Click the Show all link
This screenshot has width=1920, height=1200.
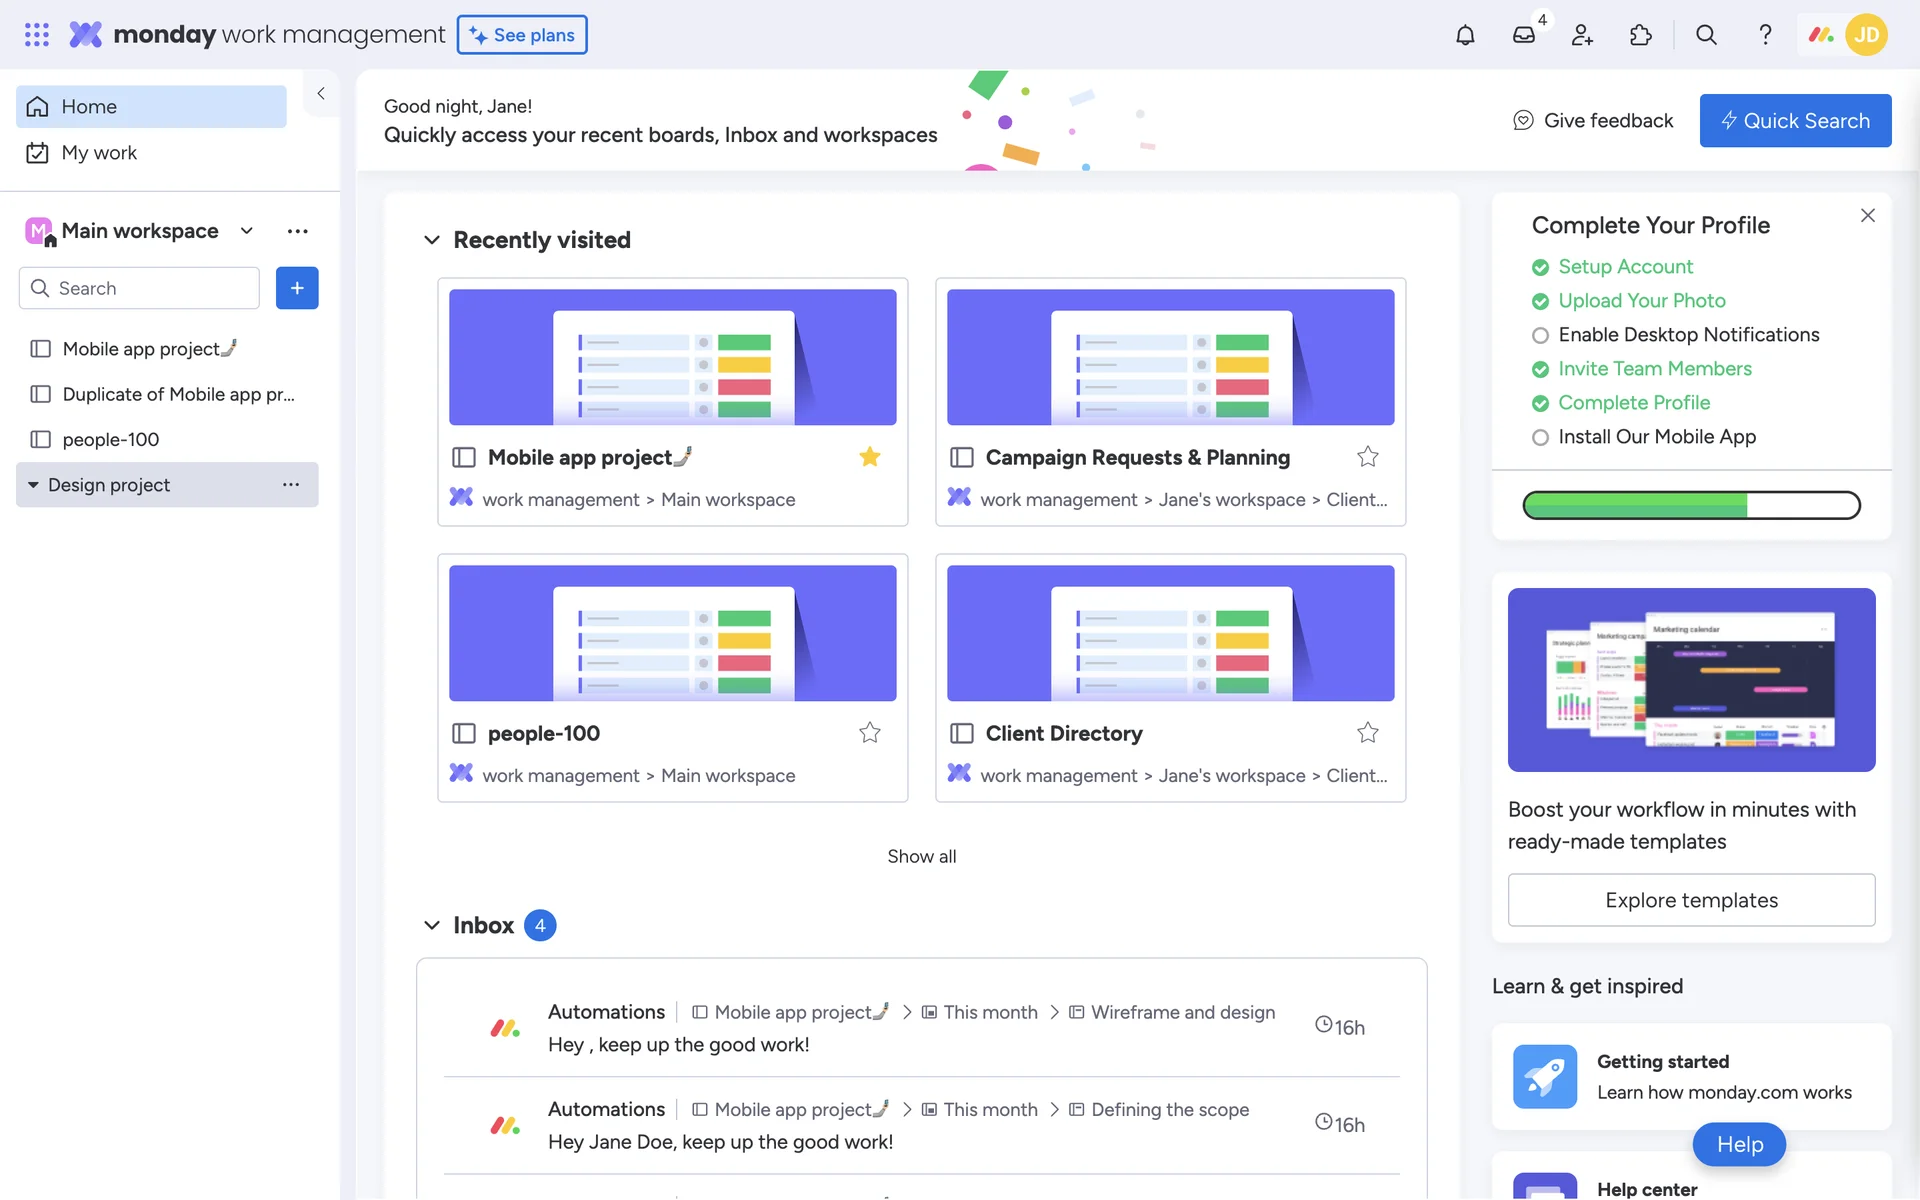pos(921,856)
